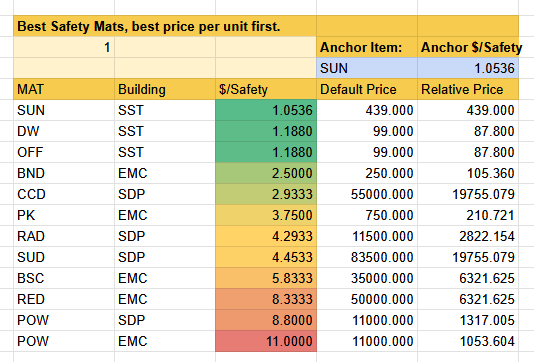Screen dimensions: 534x362
Task: Select the title cell Best Safety Mats
Action: point(165,26)
